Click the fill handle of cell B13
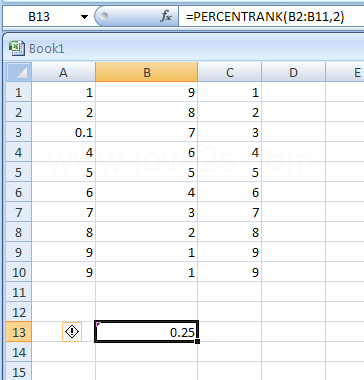The width and height of the screenshot is (364, 380). [x=197, y=341]
